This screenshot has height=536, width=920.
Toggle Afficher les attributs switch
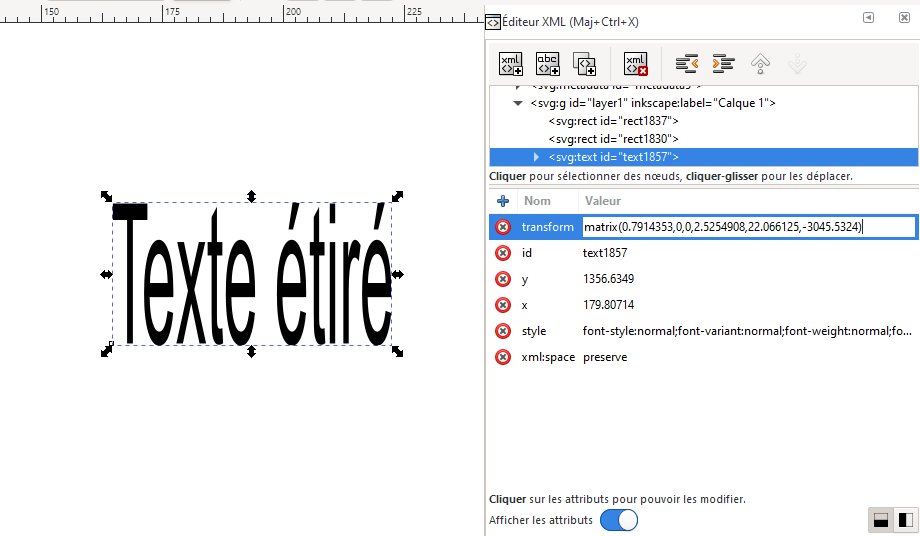(618, 520)
